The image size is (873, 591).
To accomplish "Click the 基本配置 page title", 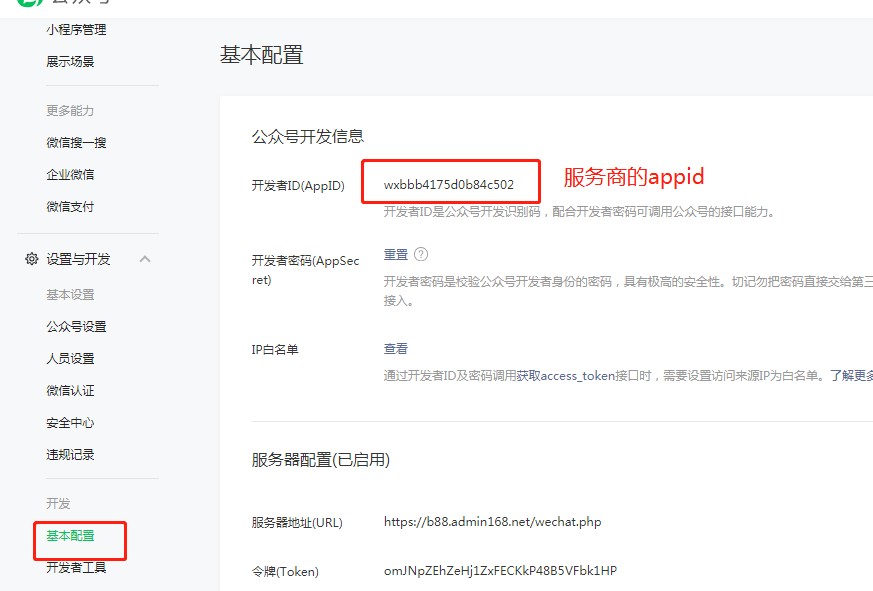I will 262,55.
